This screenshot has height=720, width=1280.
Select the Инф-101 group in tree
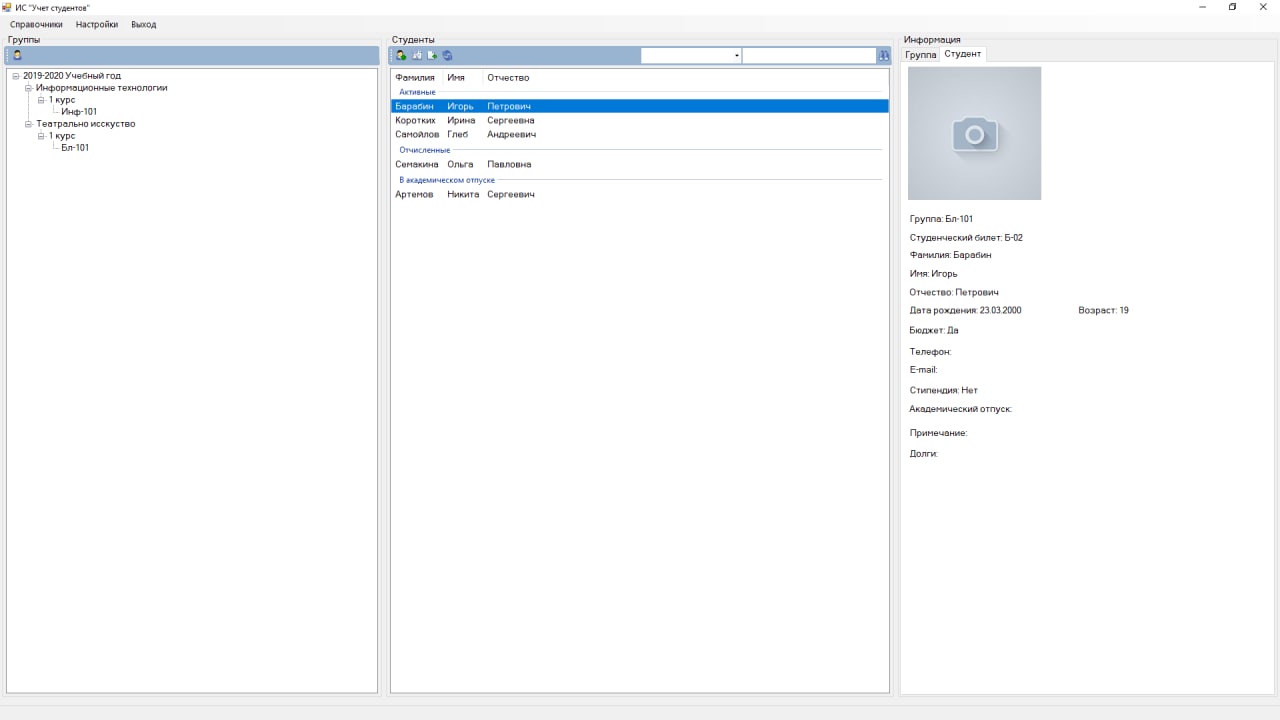tap(79, 112)
